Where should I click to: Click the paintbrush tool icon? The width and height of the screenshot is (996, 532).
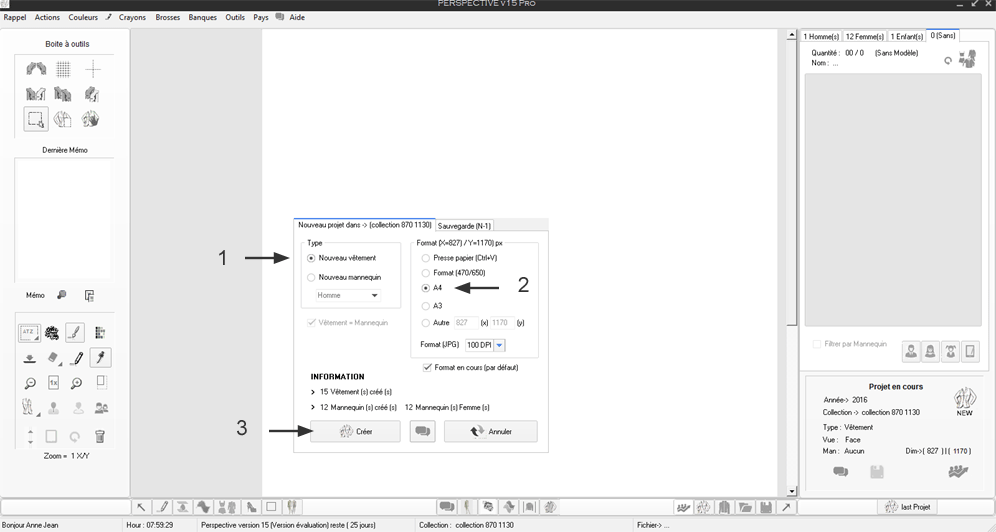(x=75, y=332)
